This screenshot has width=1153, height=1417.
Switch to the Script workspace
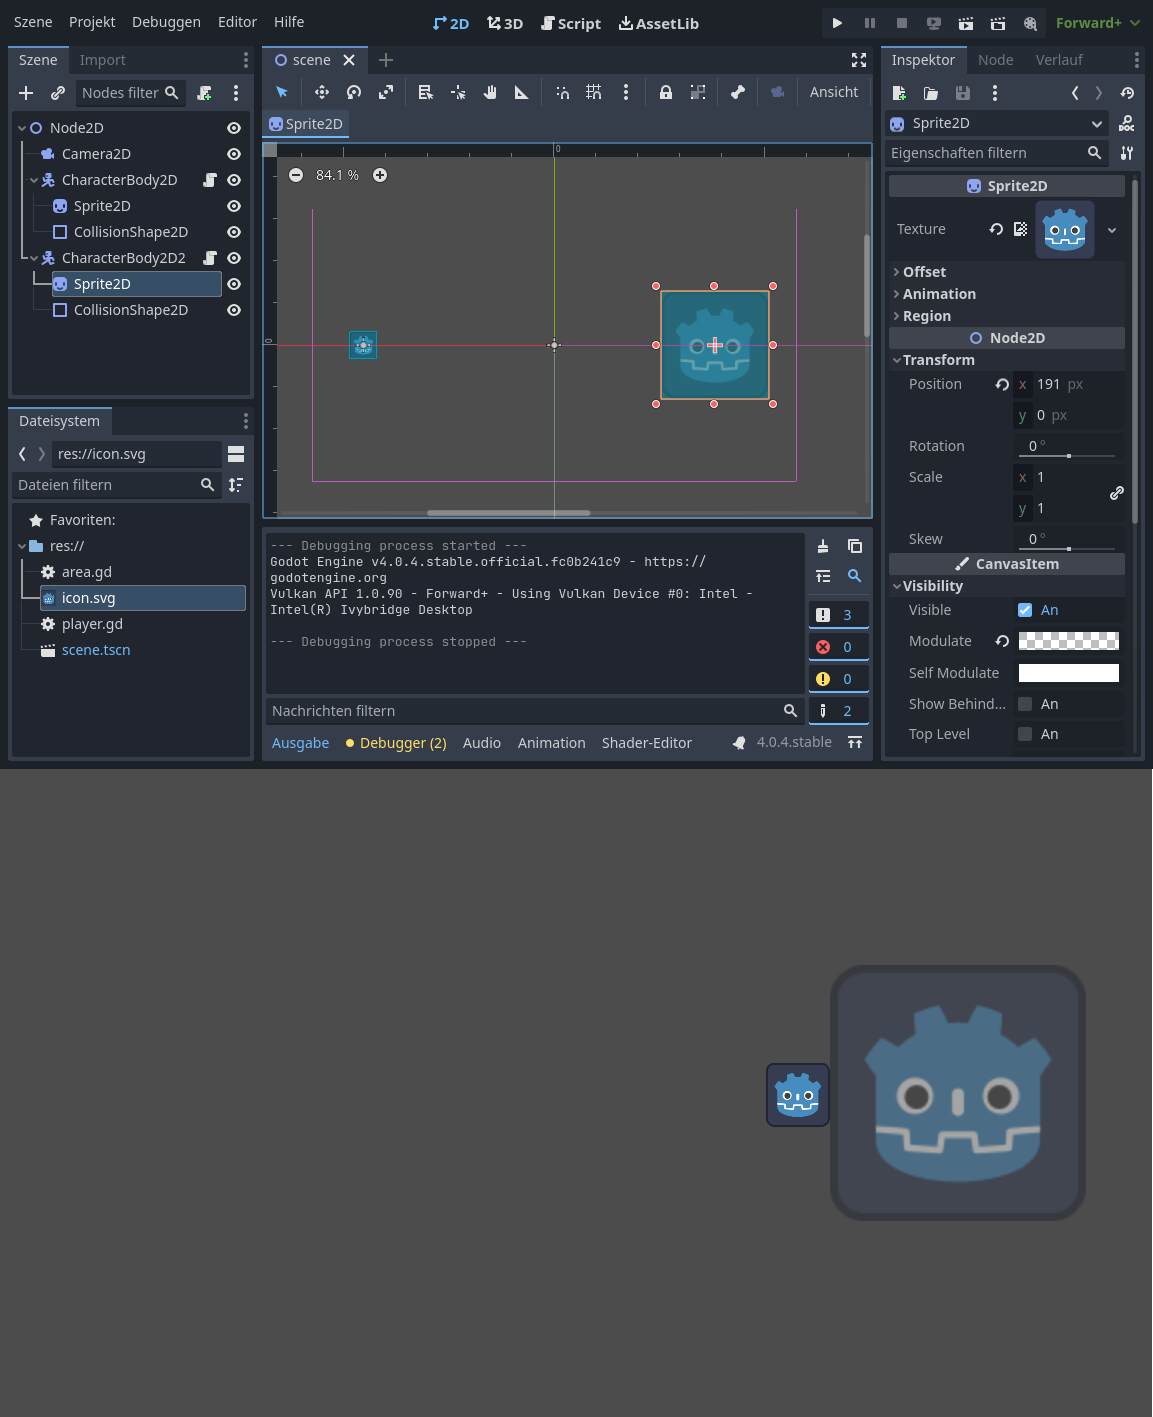(x=571, y=23)
